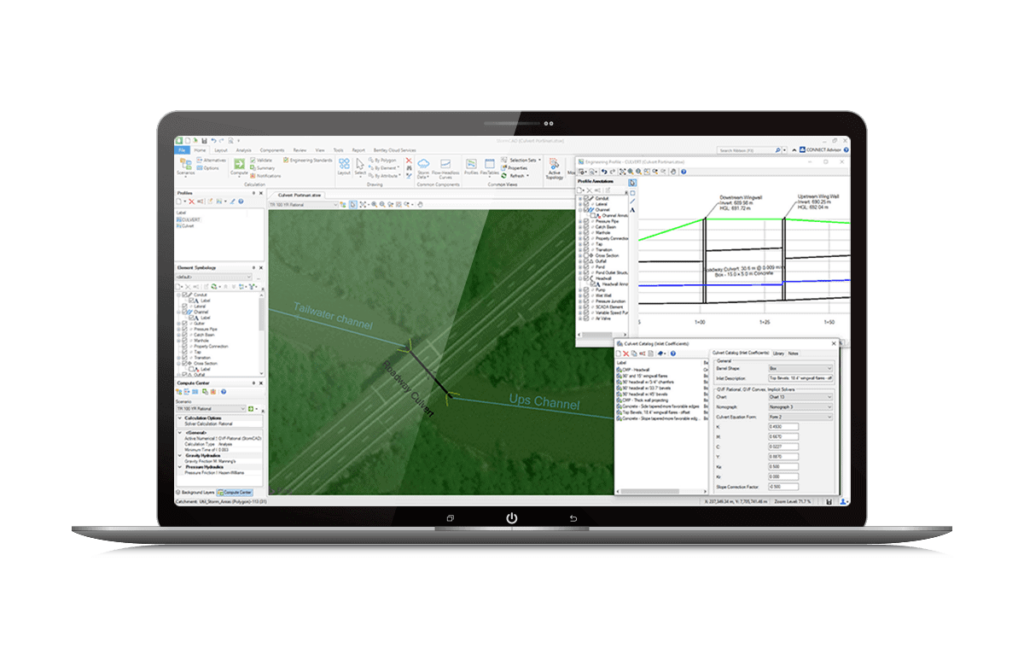Click the Flow-Headloss Curves icon
This screenshot has height=666, width=1024.
coord(444,164)
